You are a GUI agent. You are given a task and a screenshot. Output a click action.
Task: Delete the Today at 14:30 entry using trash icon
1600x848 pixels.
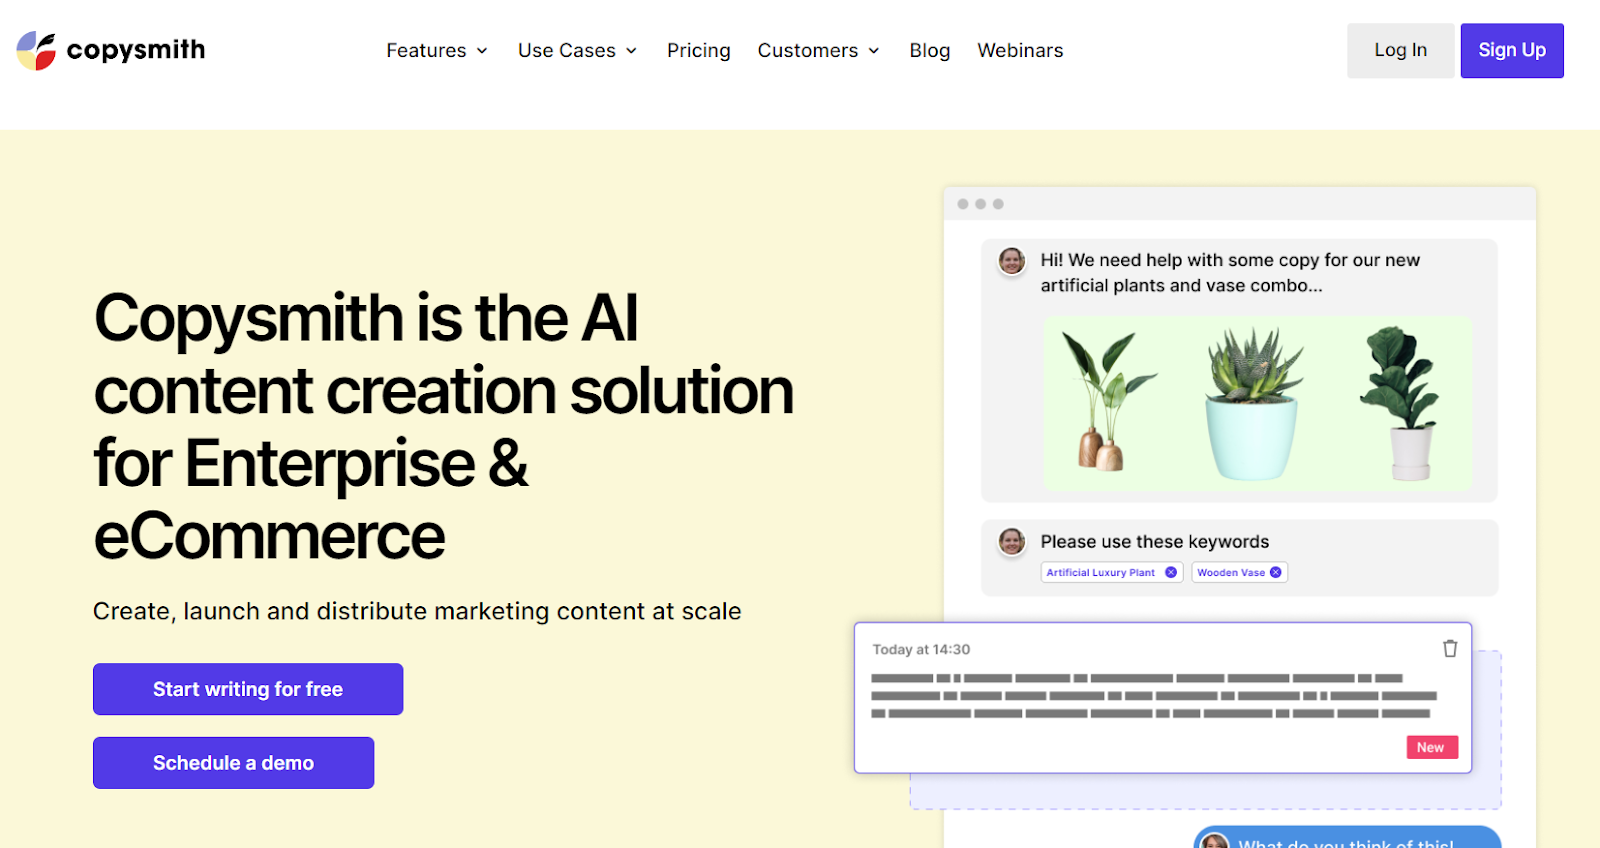[1450, 649]
